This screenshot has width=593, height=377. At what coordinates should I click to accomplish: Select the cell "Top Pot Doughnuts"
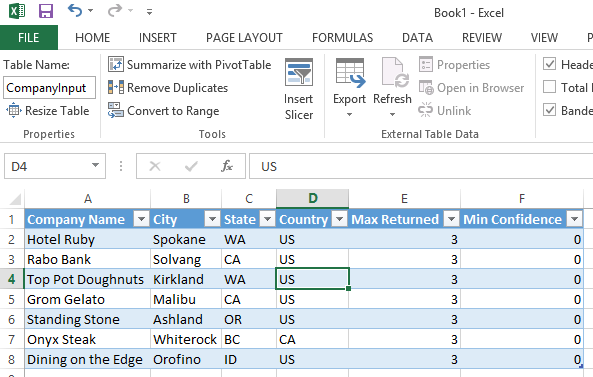pyautogui.click(x=88, y=279)
